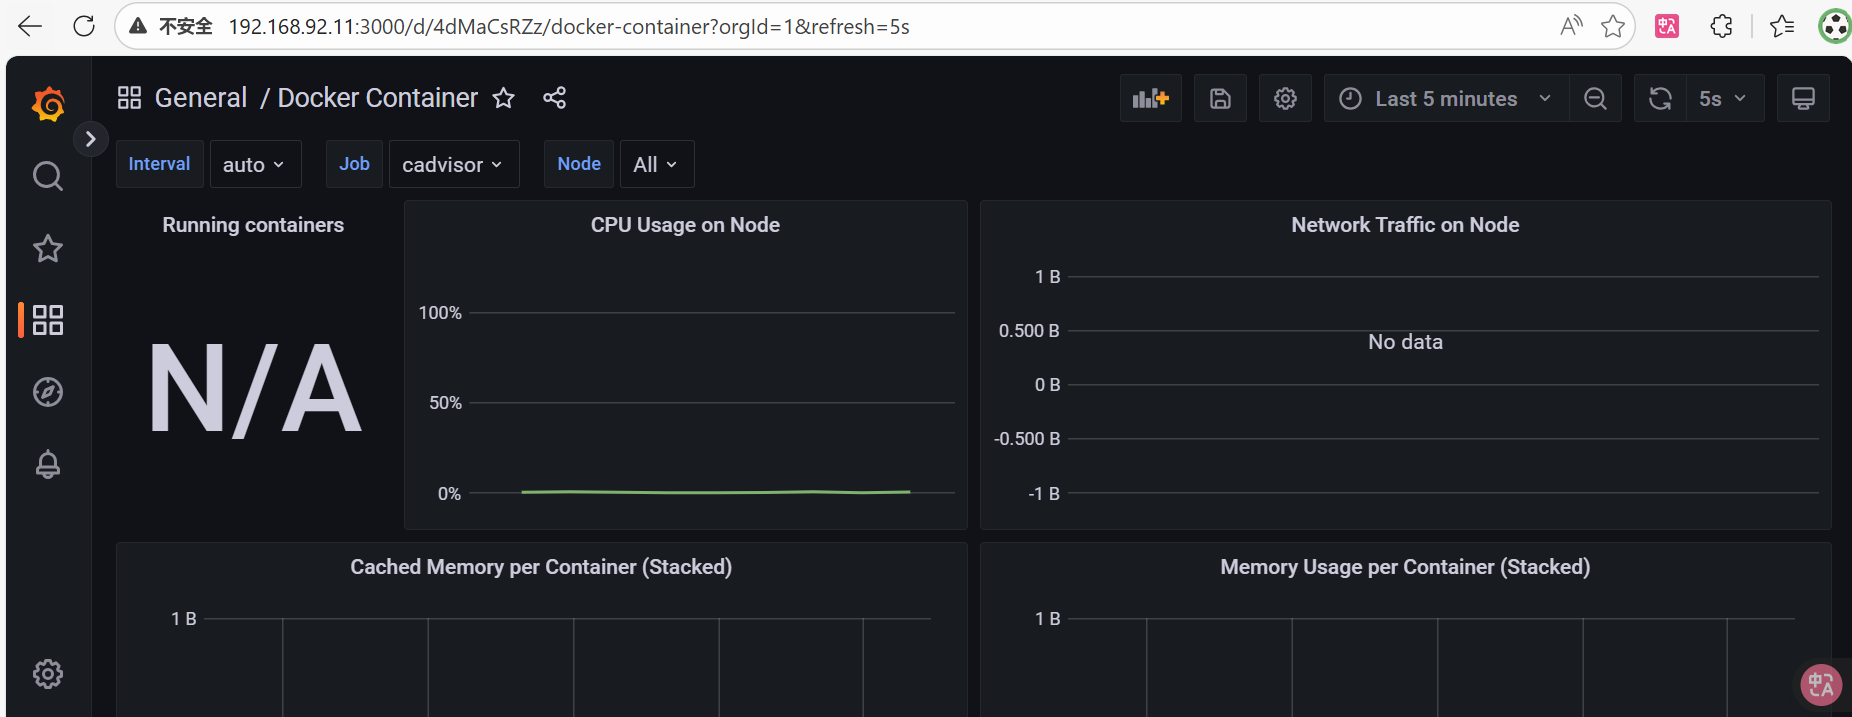Open the Node All dropdown

tap(657, 164)
